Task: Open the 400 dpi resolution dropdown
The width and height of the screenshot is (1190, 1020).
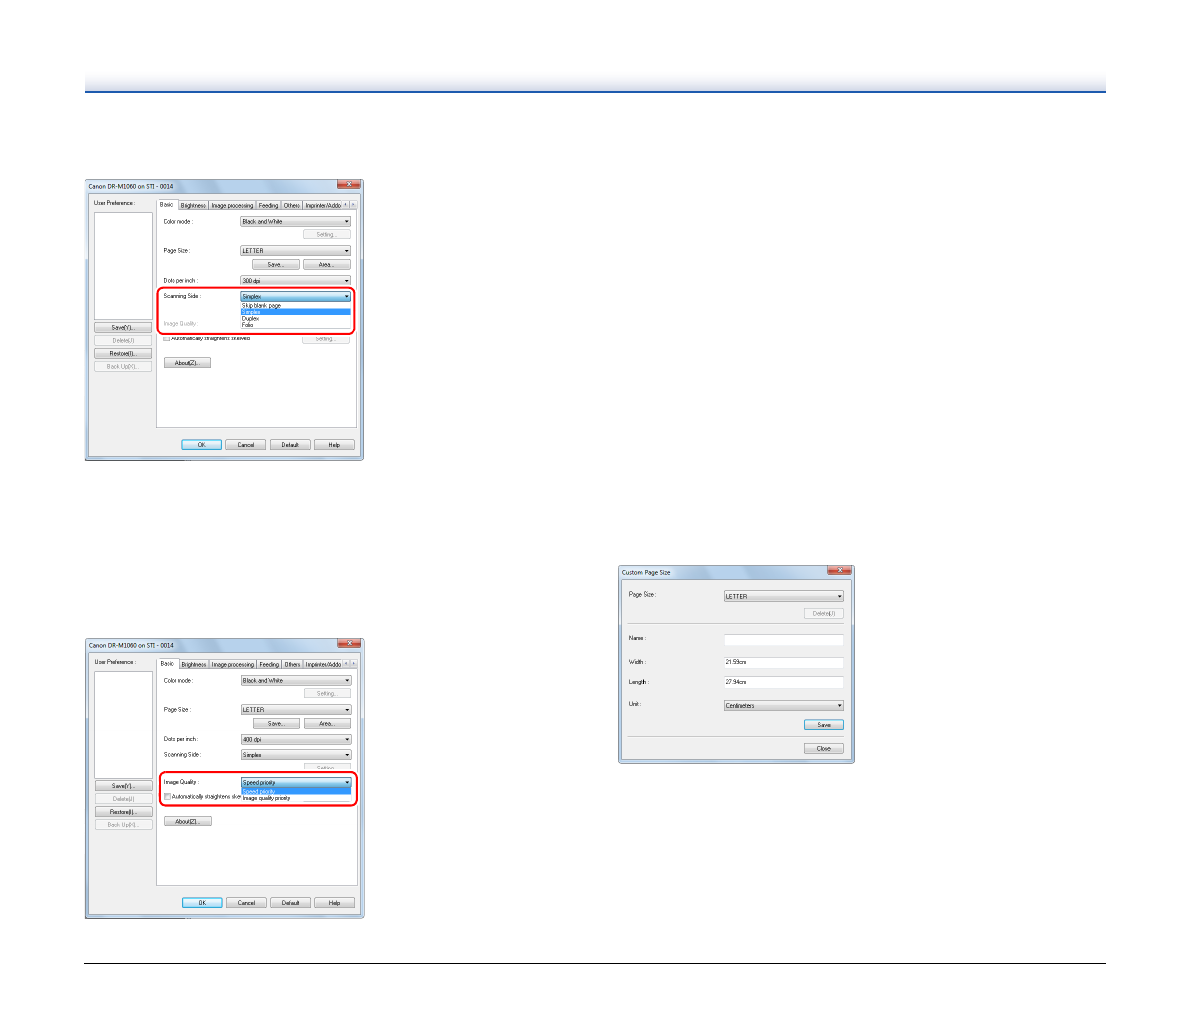Action: click(296, 739)
